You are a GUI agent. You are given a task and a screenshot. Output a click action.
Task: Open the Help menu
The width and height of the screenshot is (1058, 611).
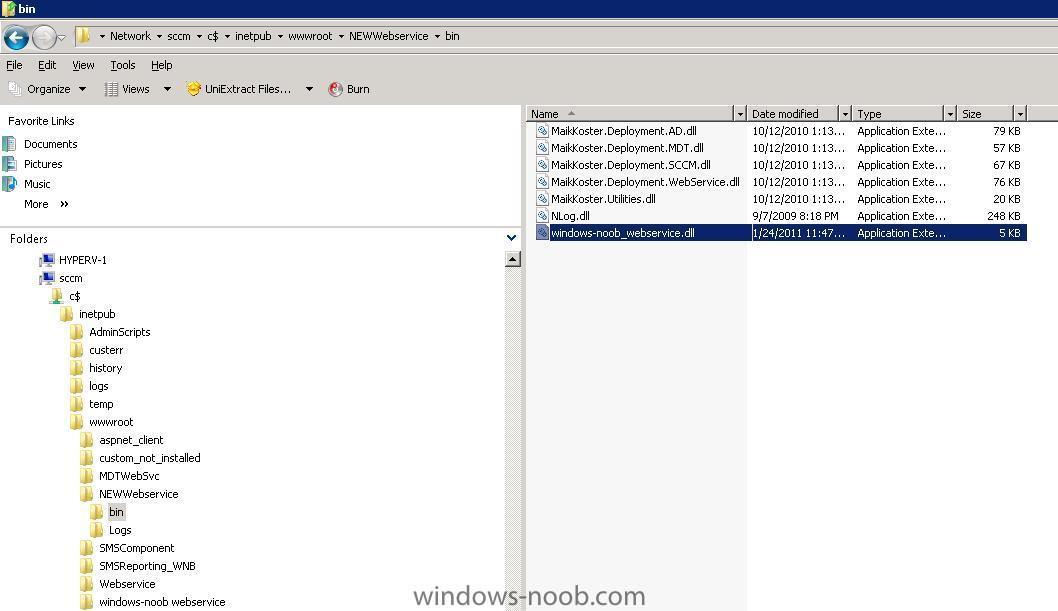coord(161,65)
